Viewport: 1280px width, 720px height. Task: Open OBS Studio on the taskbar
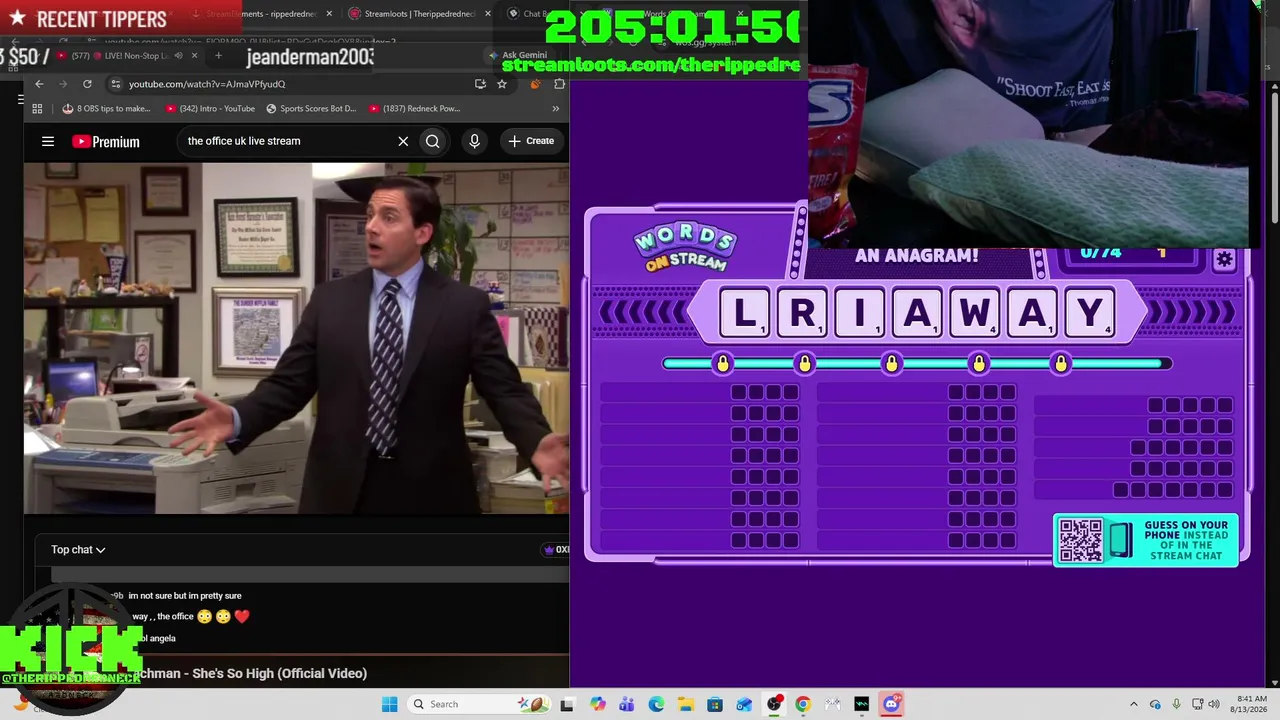point(774,704)
